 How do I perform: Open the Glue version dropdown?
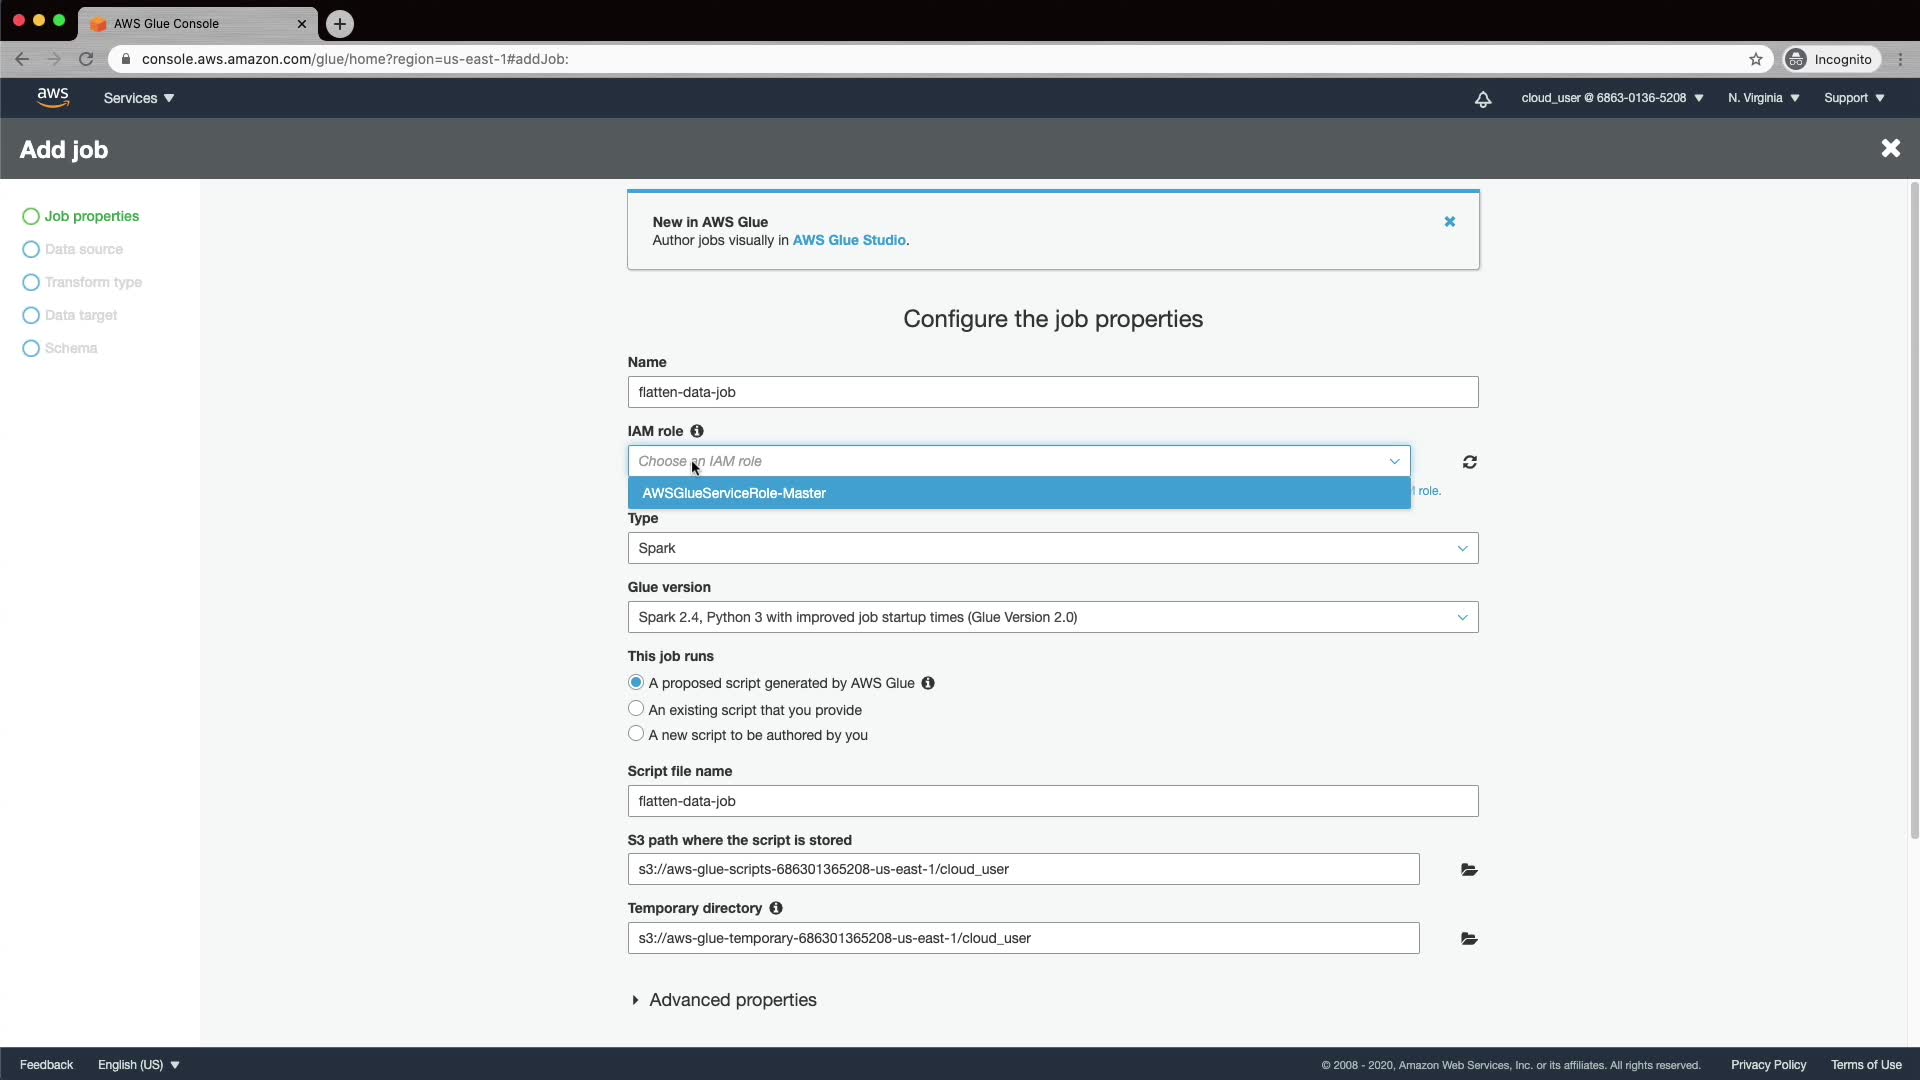(x=1052, y=617)
